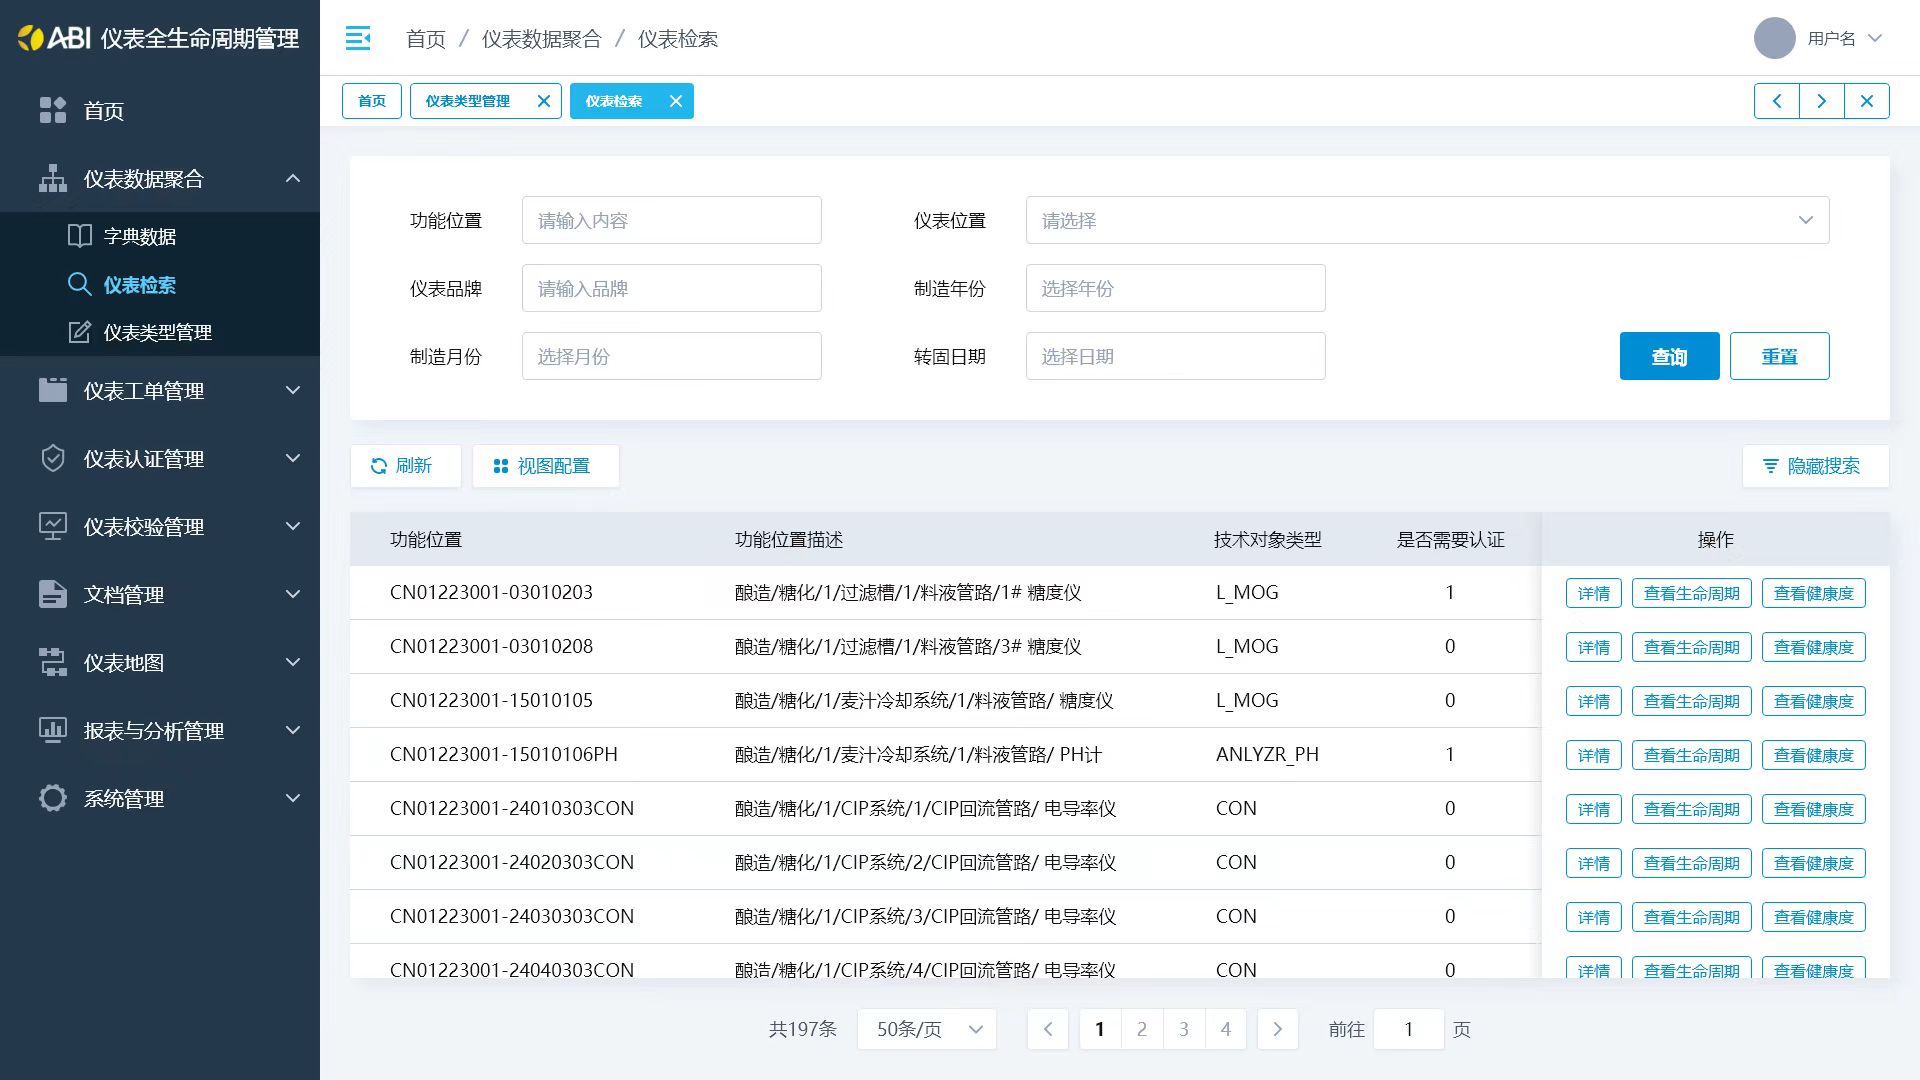Open 详情 for CN01223001-15010106PH

pos(1593,755)
